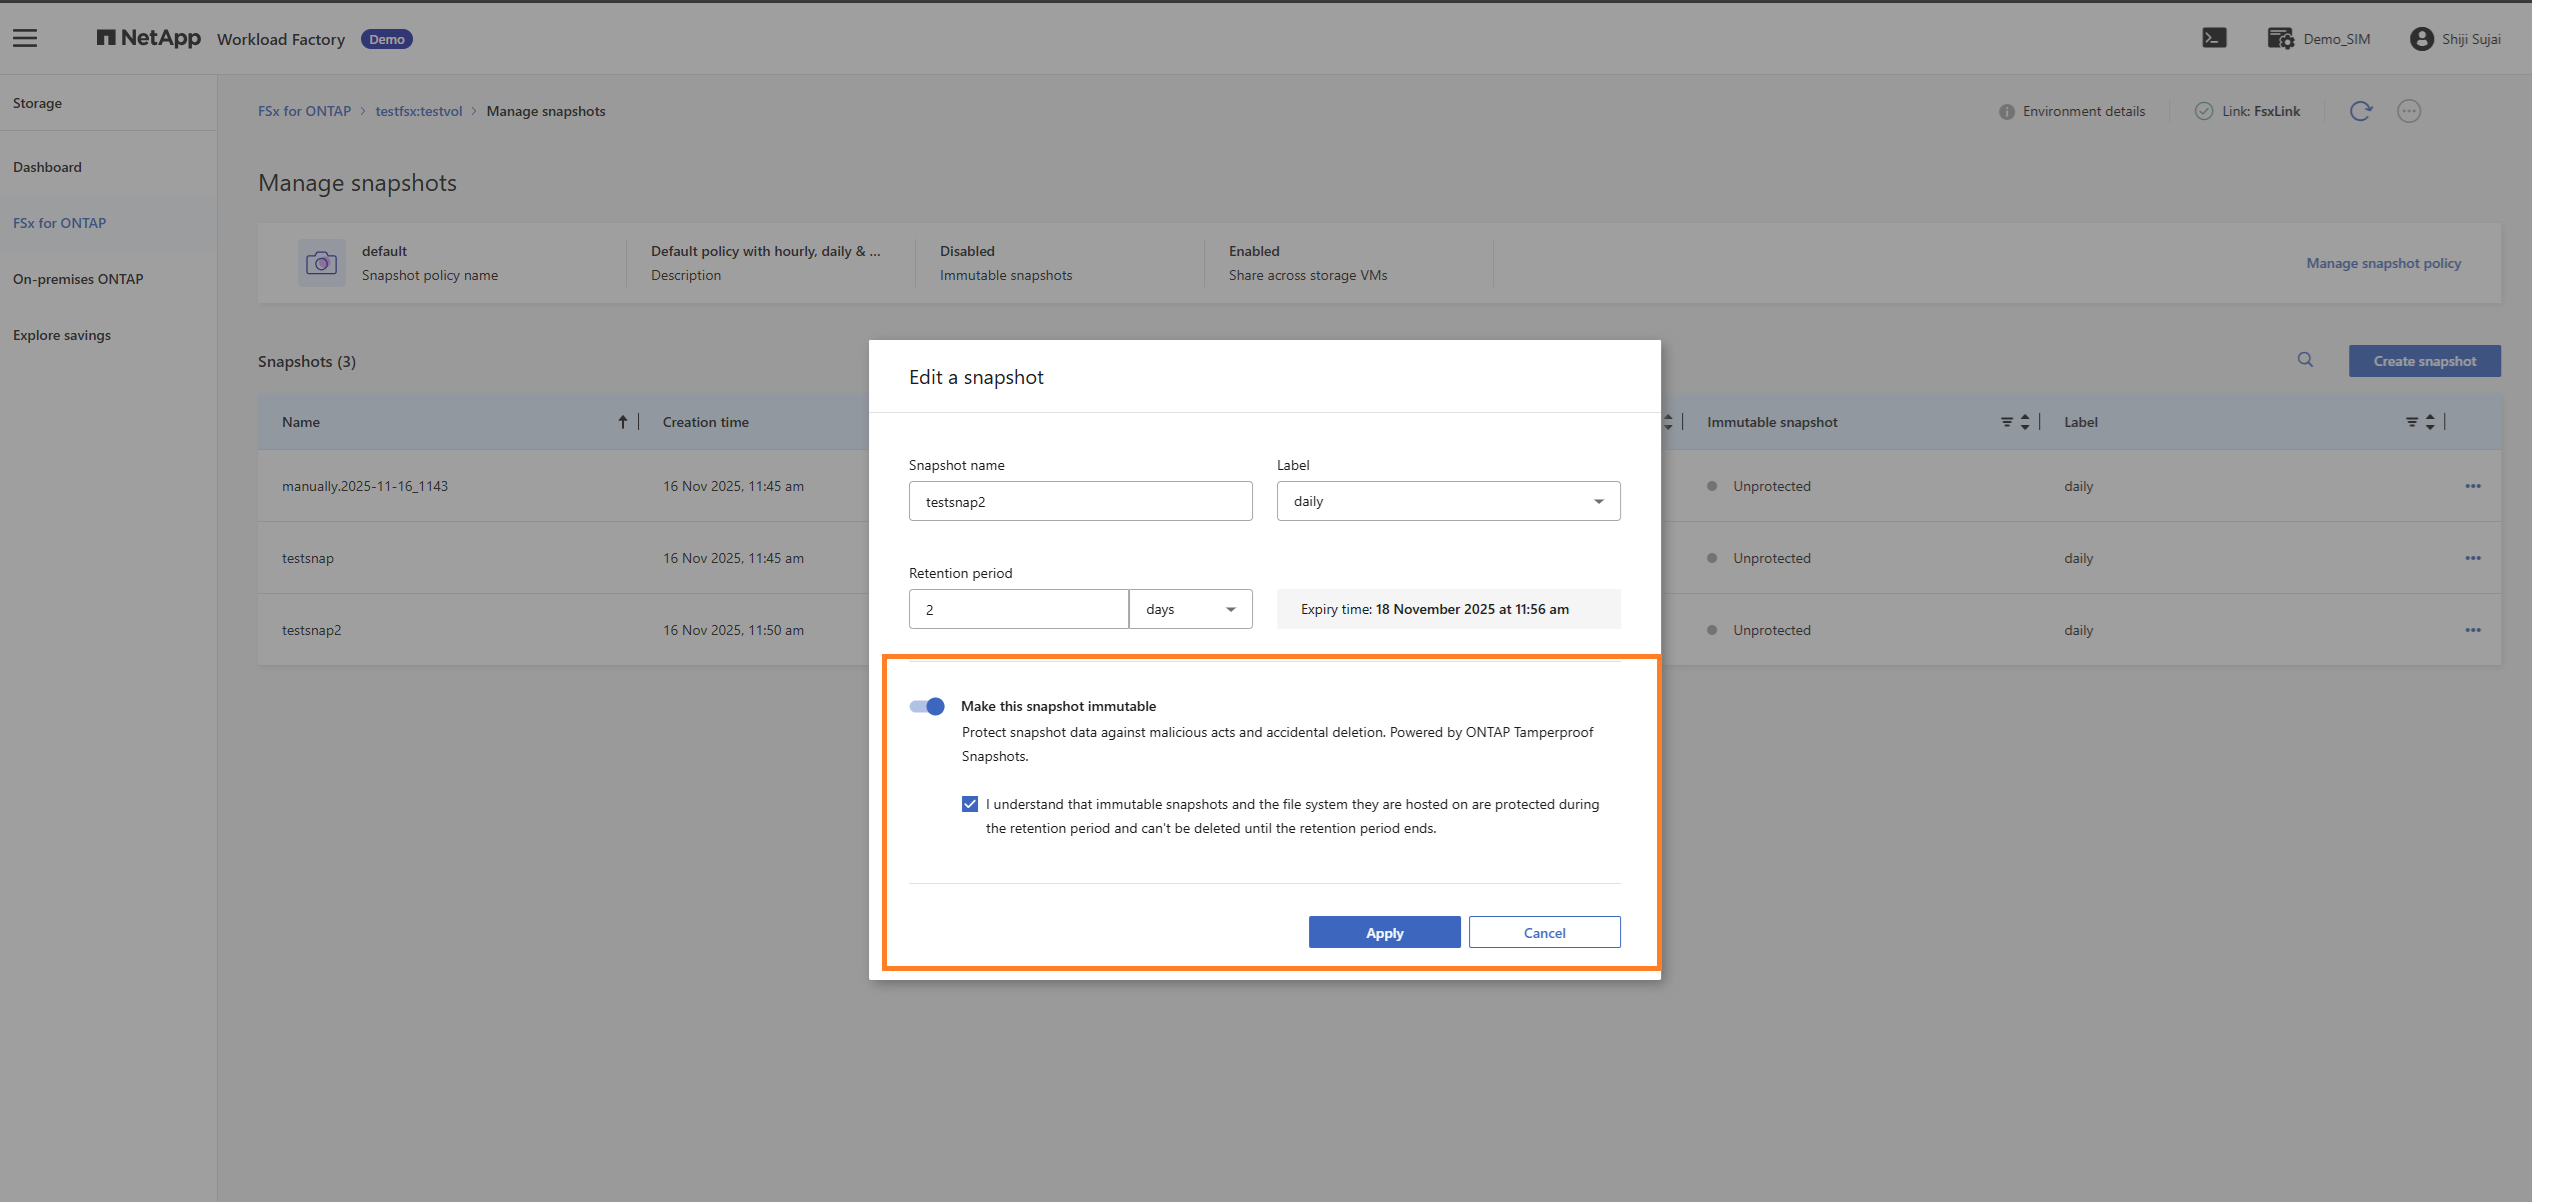The height and width of the screenshot is (1202, 2553).
Task: Go to Dashboard in sidebar
Action: pos(47,167)
